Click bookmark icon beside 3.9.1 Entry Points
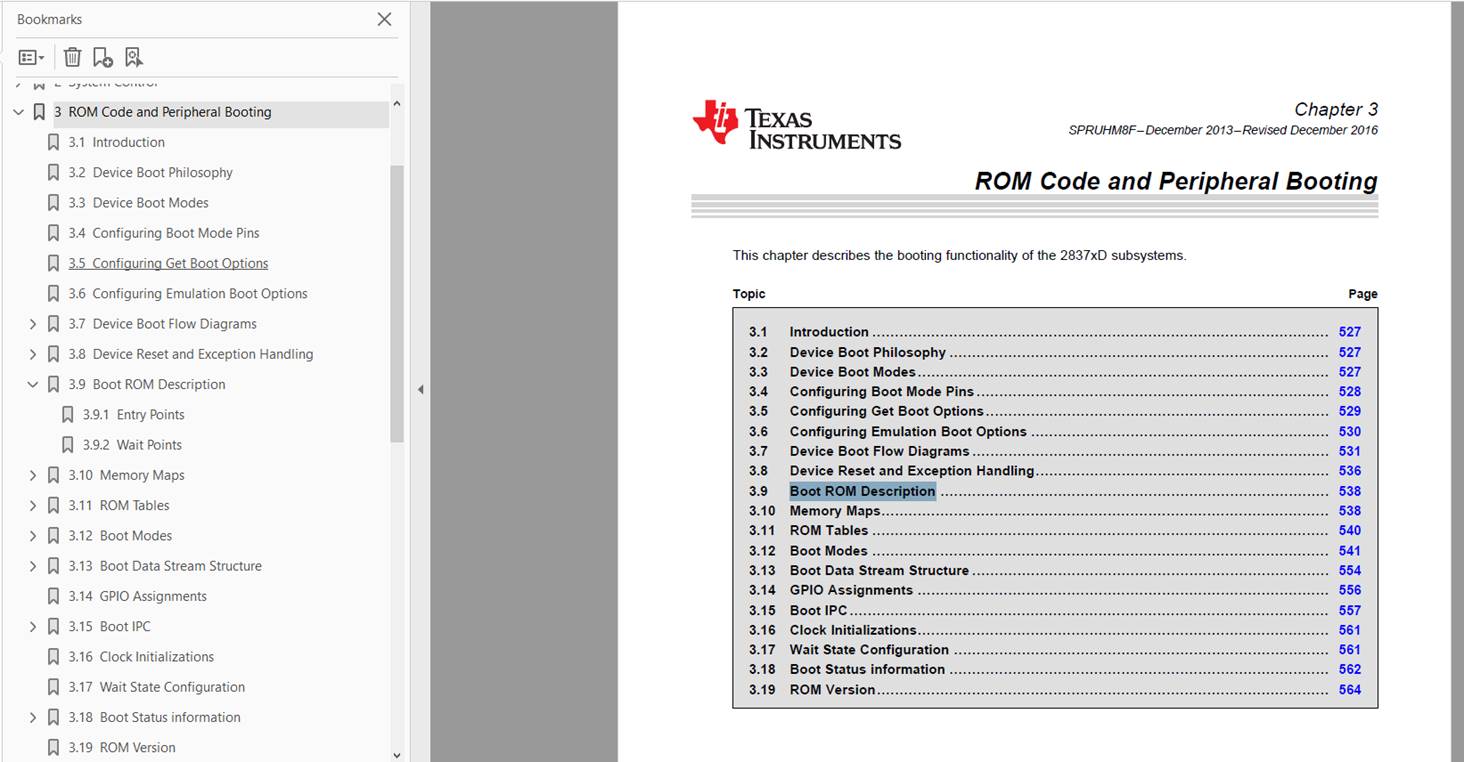This screenshot has height=762, width=1464. (x=68, y=414)
